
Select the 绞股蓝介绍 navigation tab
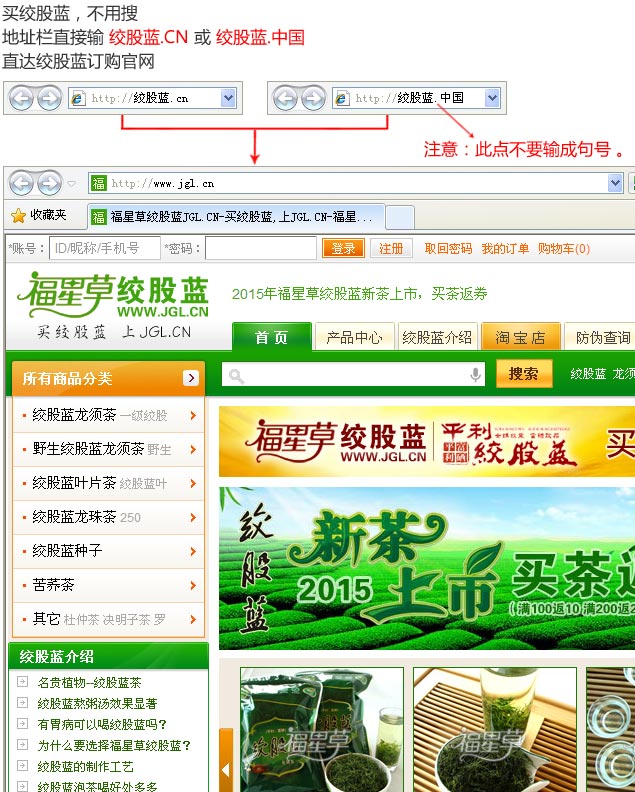click(437, 336)
